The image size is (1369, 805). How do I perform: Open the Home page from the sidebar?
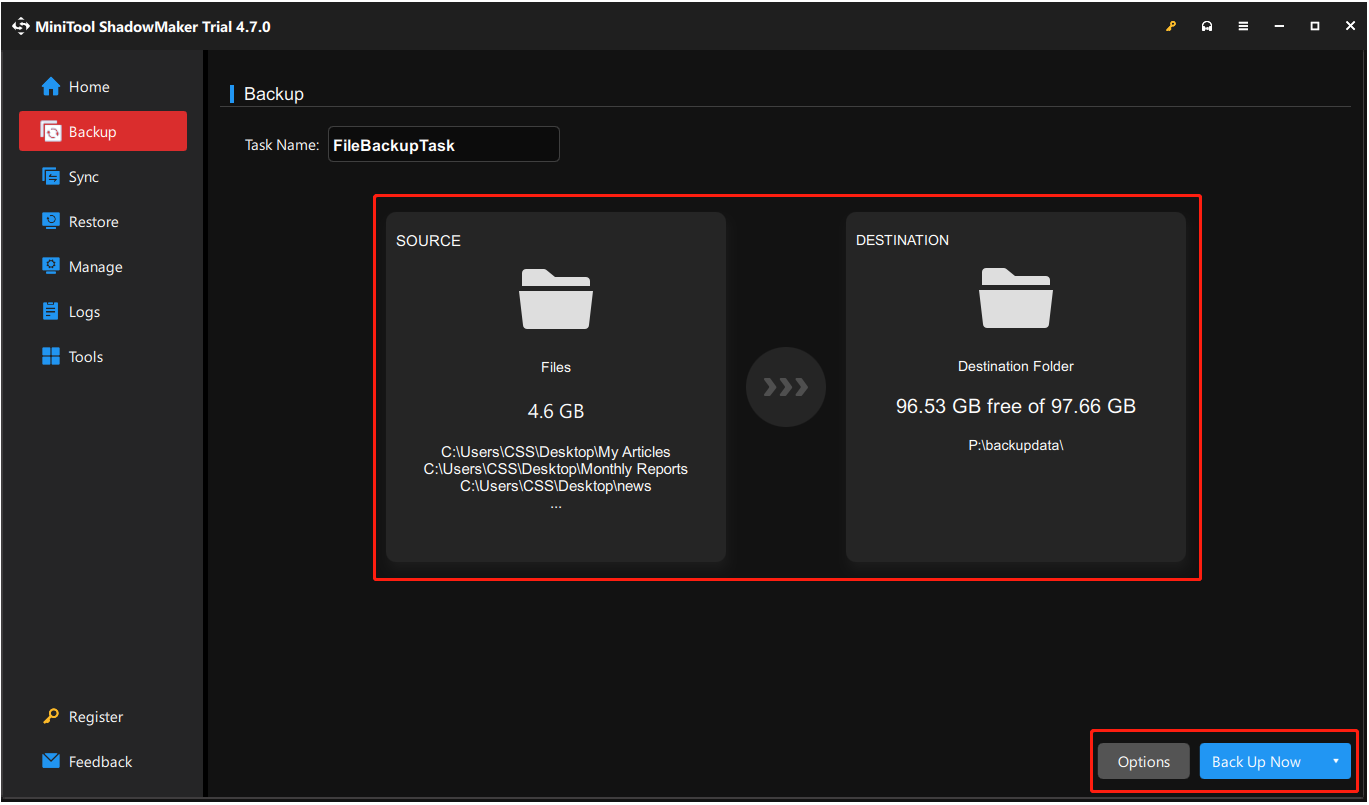click(x=86, y=86)
